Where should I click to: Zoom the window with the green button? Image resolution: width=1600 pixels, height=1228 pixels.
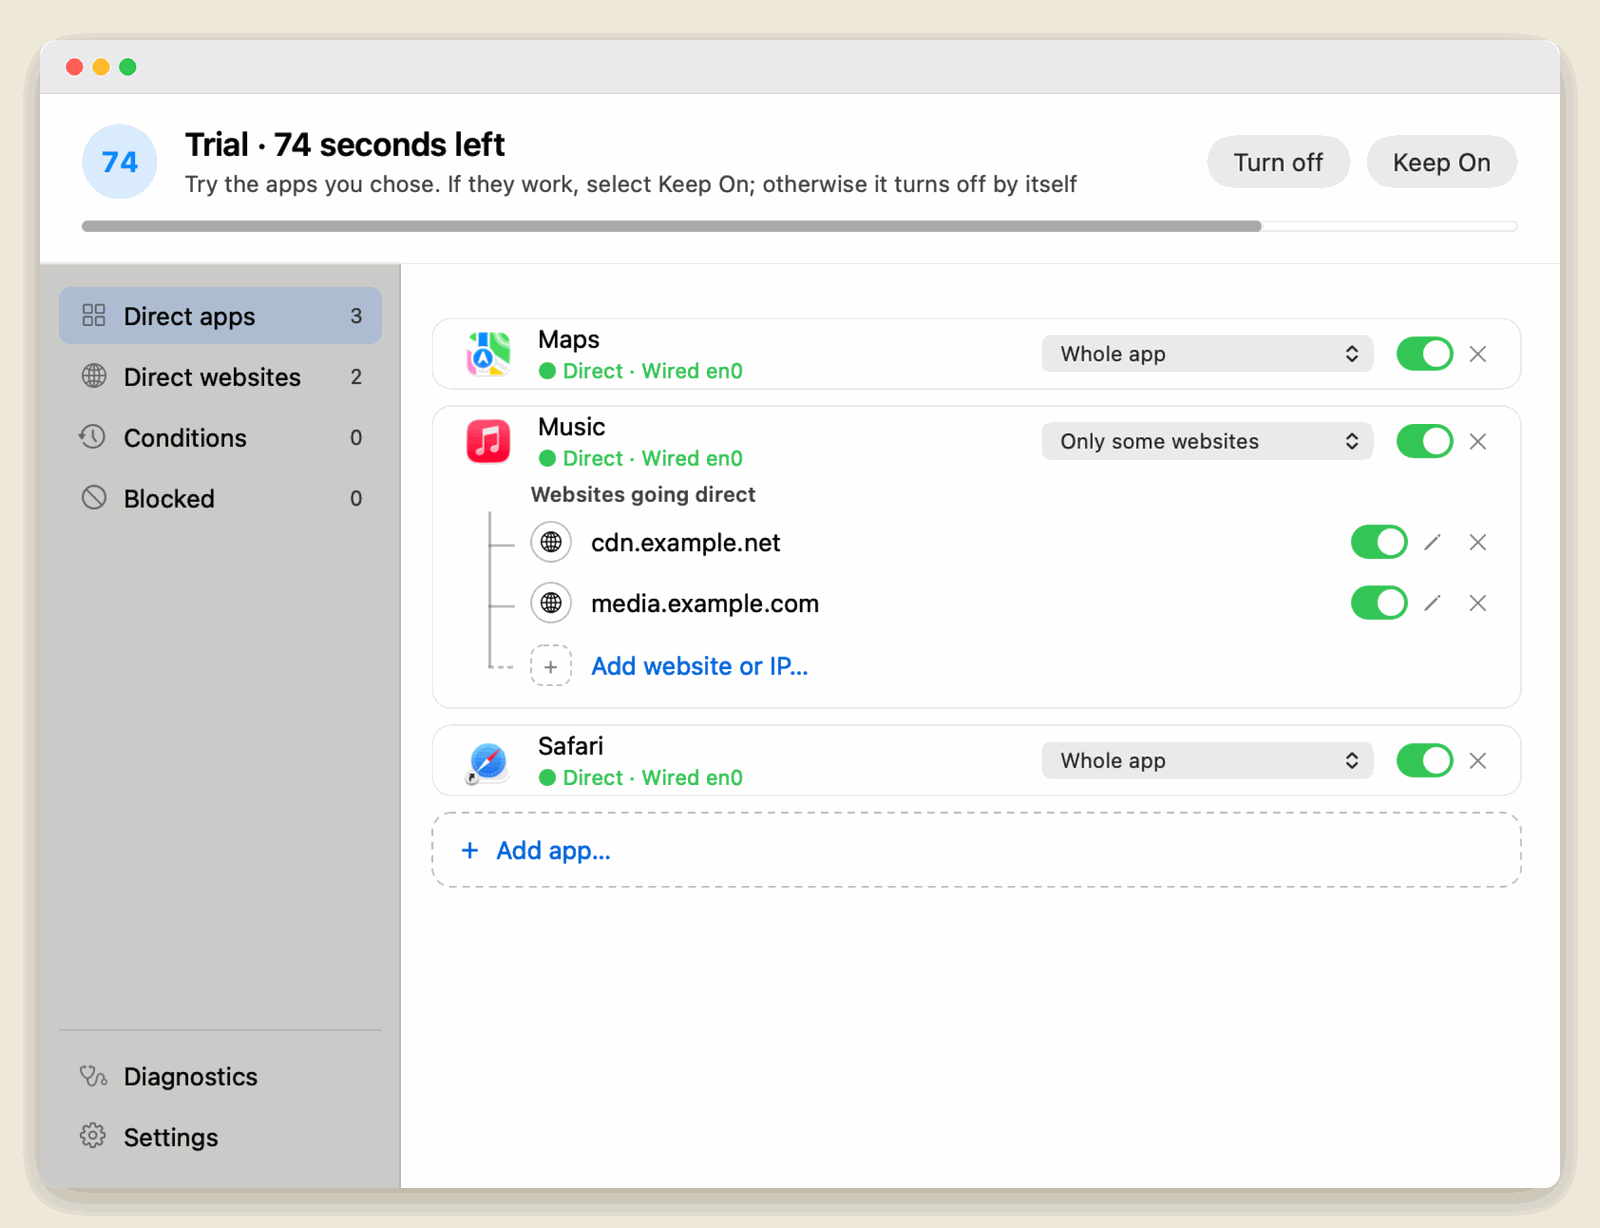tap(128, 67)
